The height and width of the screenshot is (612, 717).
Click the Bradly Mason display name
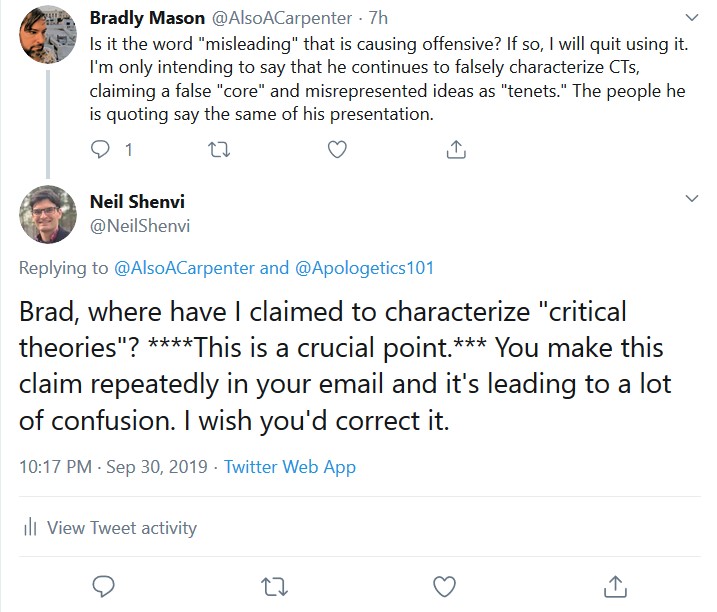(147, 18)
